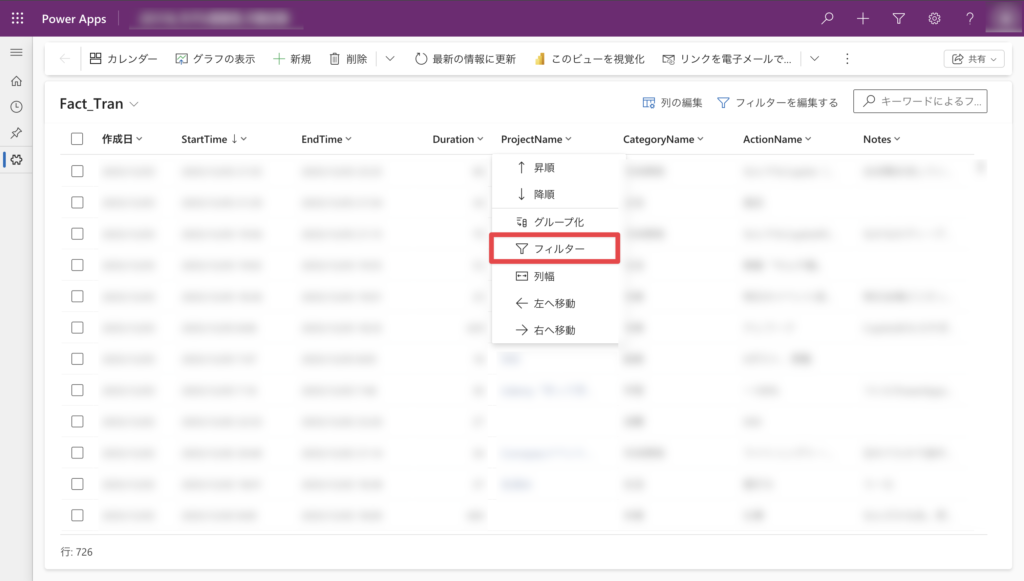This screenshot has width=1024, height=581.
Task: Click the search magnifier in header
Action: coord(827,18)
